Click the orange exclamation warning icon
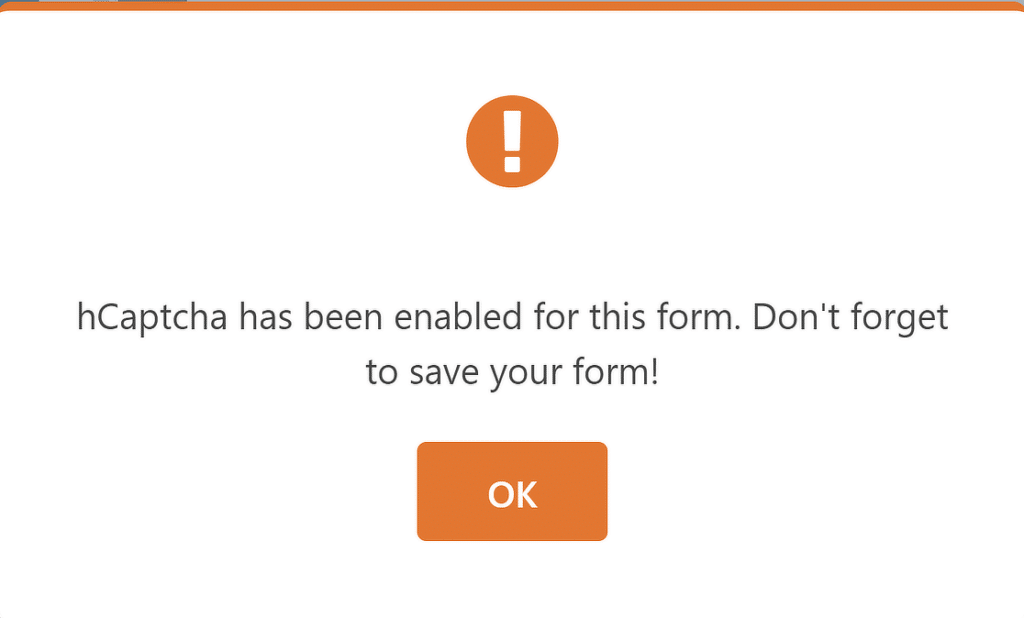 click(x=512, y=141)
